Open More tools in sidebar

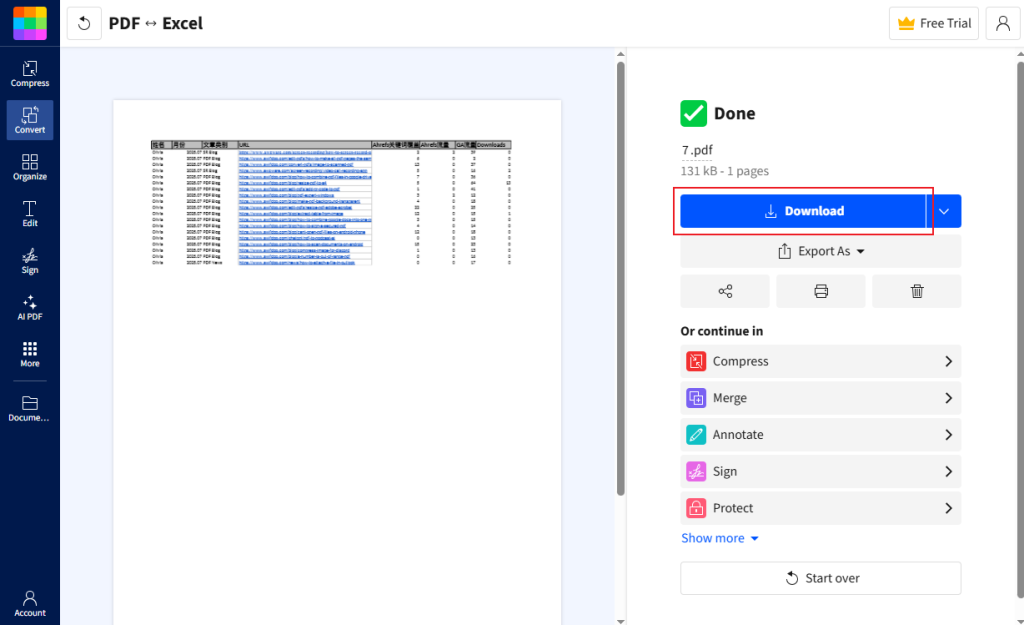point(30,353)
